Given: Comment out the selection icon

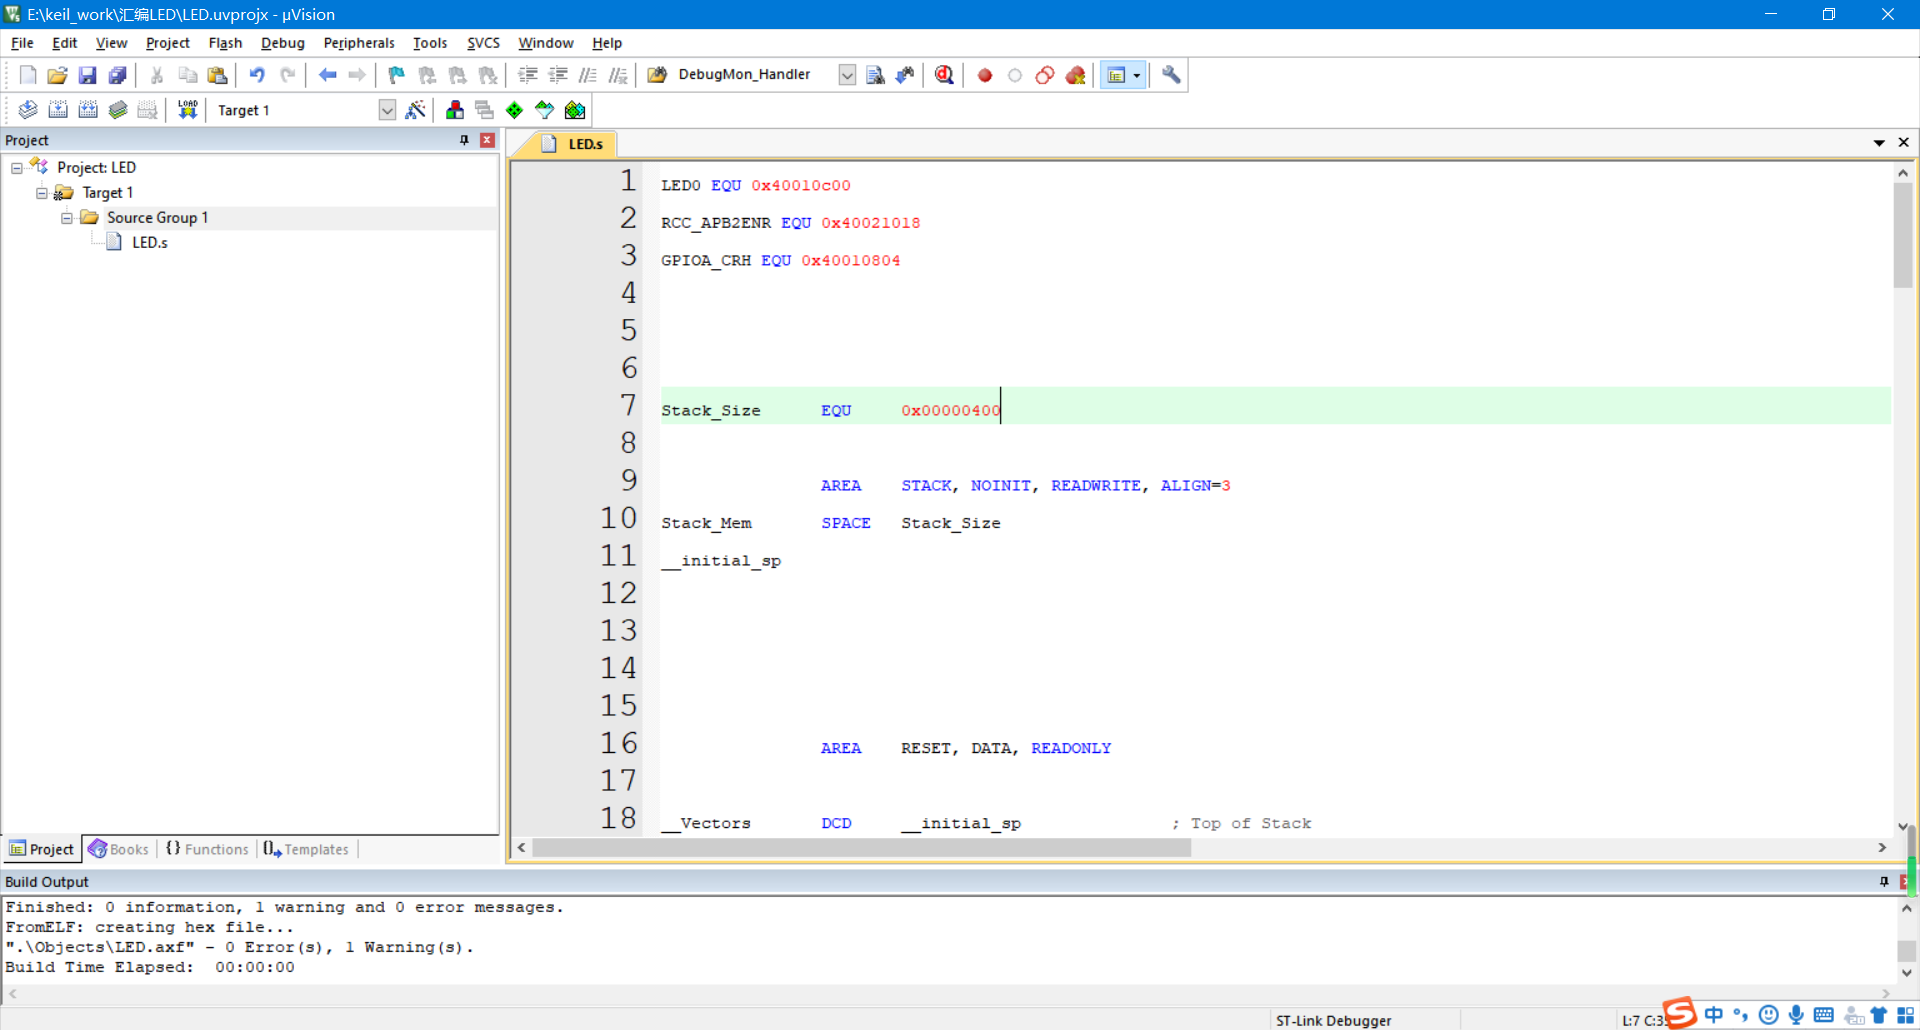Looking at the screenshot, I should 588,75.
